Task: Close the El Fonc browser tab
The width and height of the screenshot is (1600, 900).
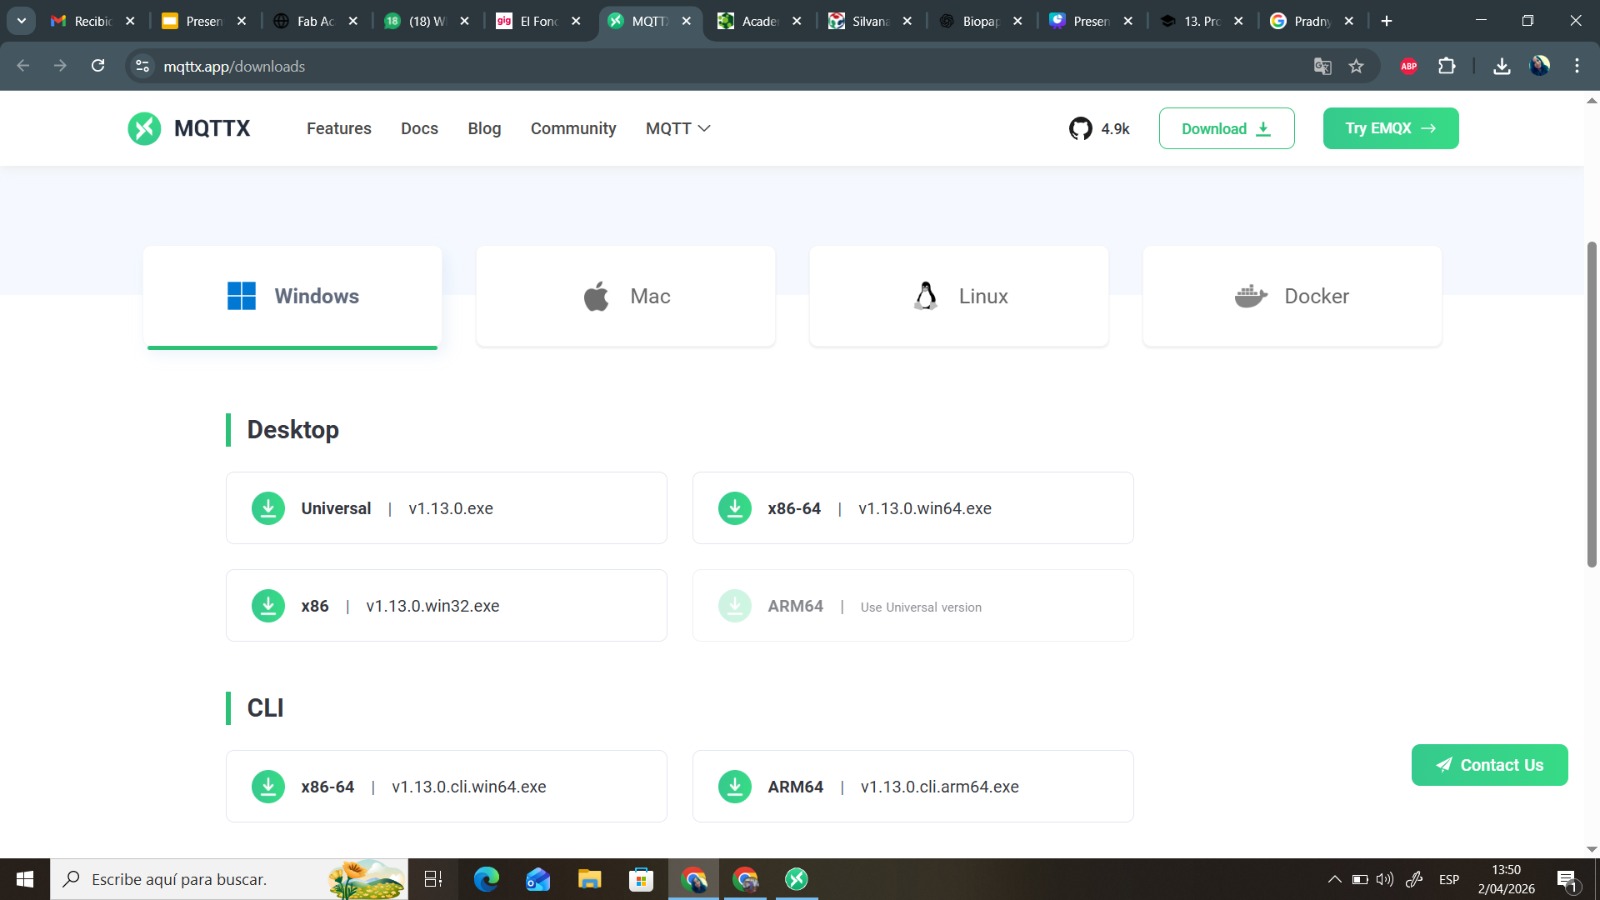Action: [x=576, y=21]
